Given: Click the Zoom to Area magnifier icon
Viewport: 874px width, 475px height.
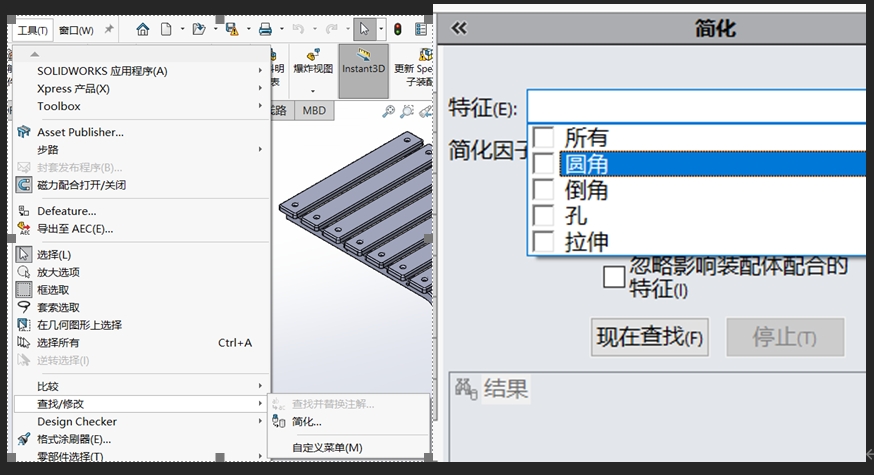Looking at the screenshot, I should click(x=407, y=112).
